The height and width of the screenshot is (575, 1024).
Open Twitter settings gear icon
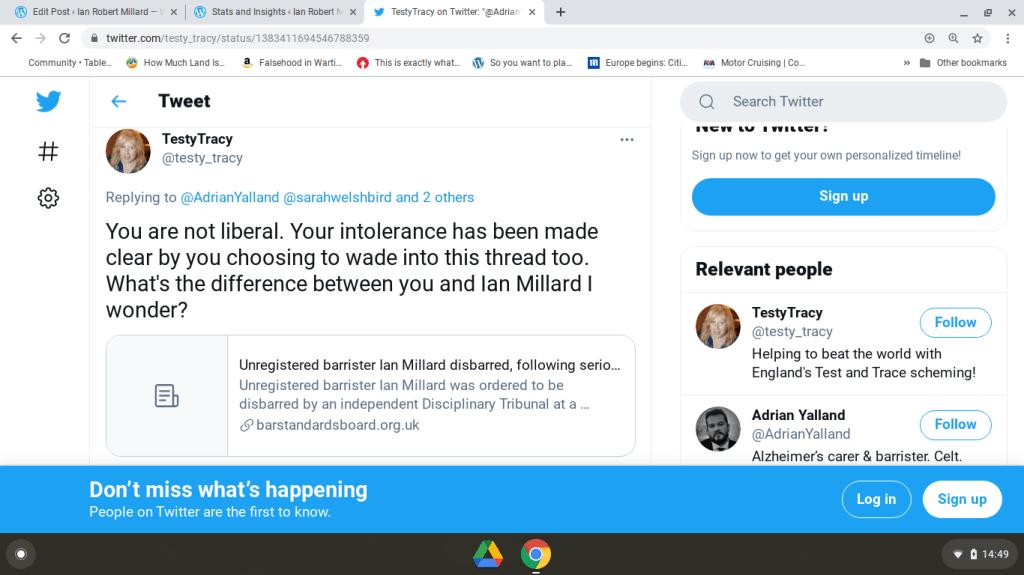pos(48,198)
